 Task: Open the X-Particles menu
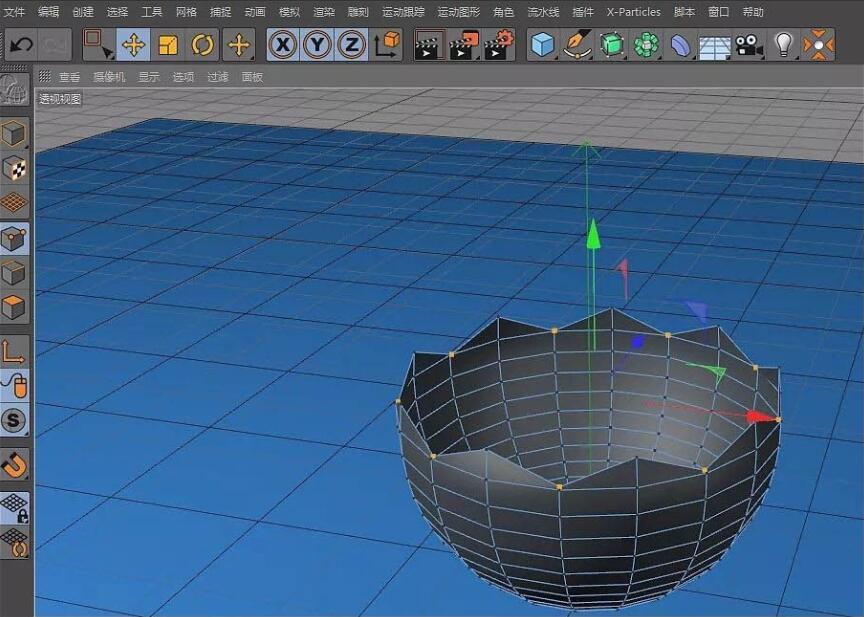tap(634, 12)
